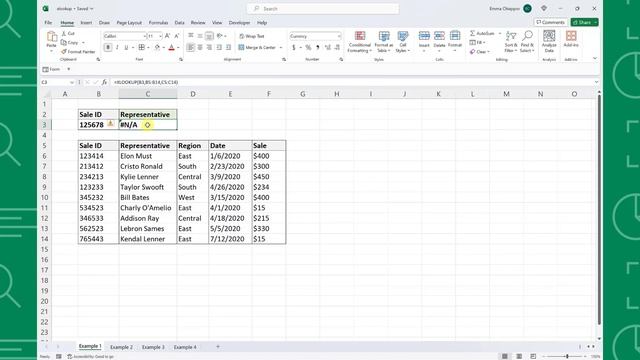The width and height of the screenshot is (640, 360).
Task: Increase font size with the large A
Action: click(167, 36)
